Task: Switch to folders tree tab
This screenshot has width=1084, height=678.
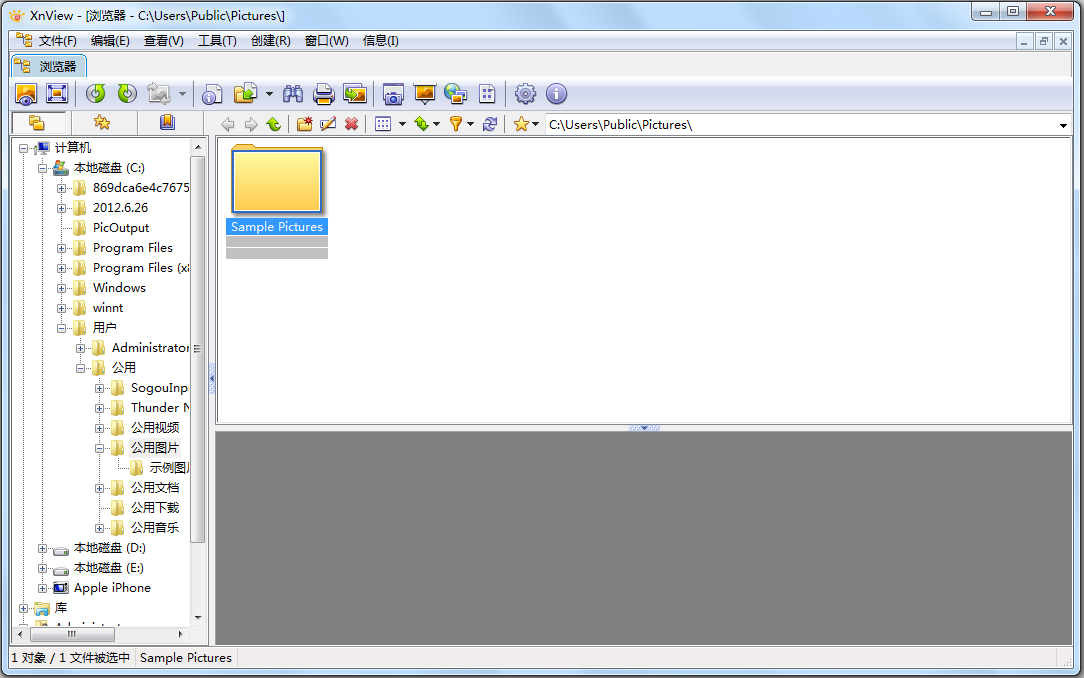Action: click(37, 123)
